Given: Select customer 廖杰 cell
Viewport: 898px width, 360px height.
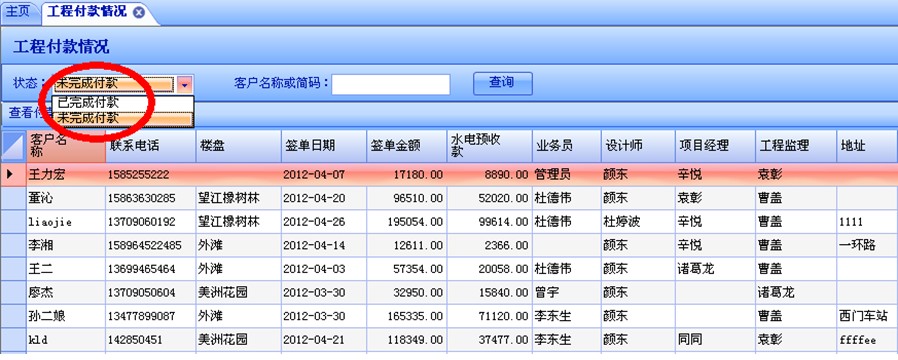Looking at the screenshot, I should point(65,292).
